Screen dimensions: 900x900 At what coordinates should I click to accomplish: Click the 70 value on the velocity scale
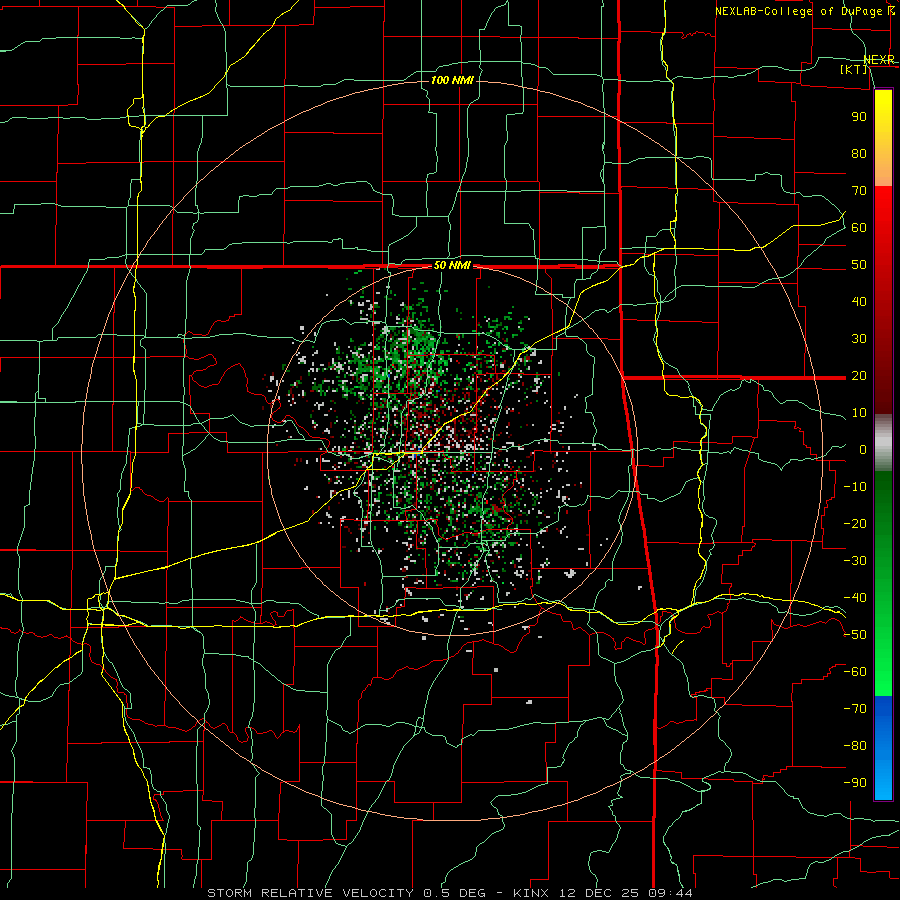pyautogui.click(x=859, y=191)
